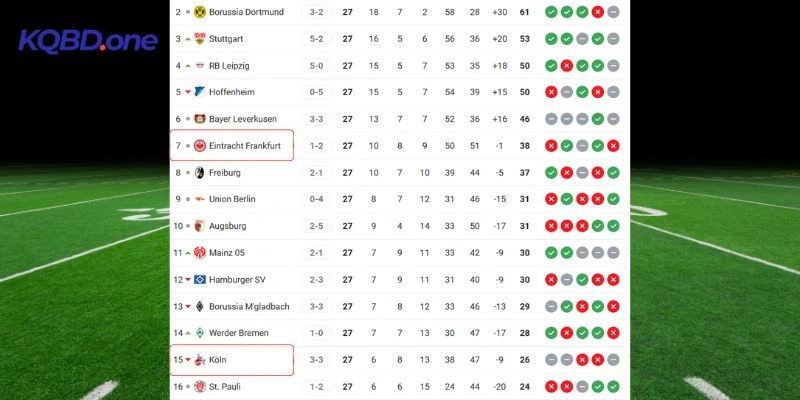Screen dimensions: 800x400
Task: Click the Hamburger SV club logo
Action: pos(199,280)
